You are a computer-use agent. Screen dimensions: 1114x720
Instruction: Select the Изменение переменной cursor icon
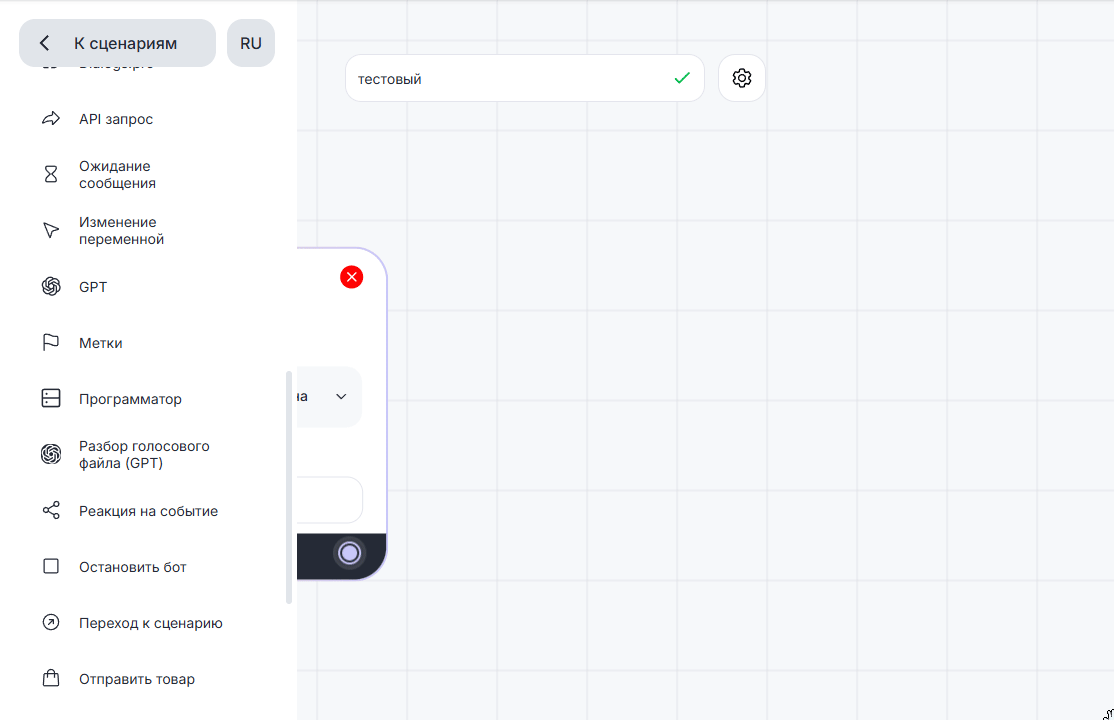point(51,231)
